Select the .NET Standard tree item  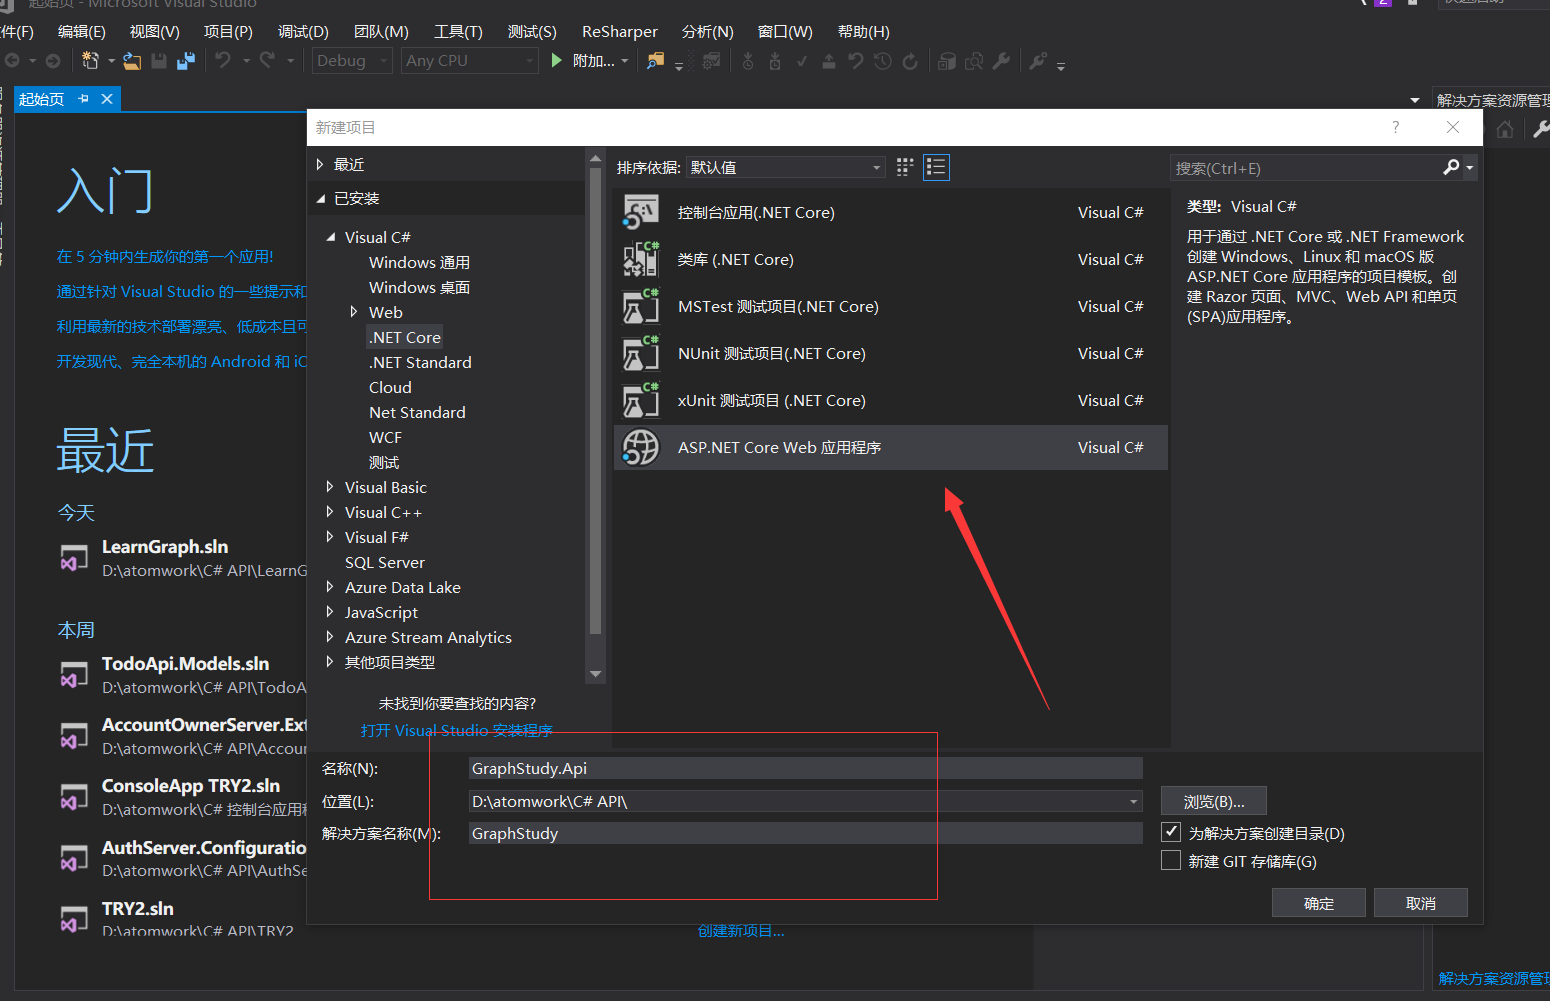click(420, 362)
